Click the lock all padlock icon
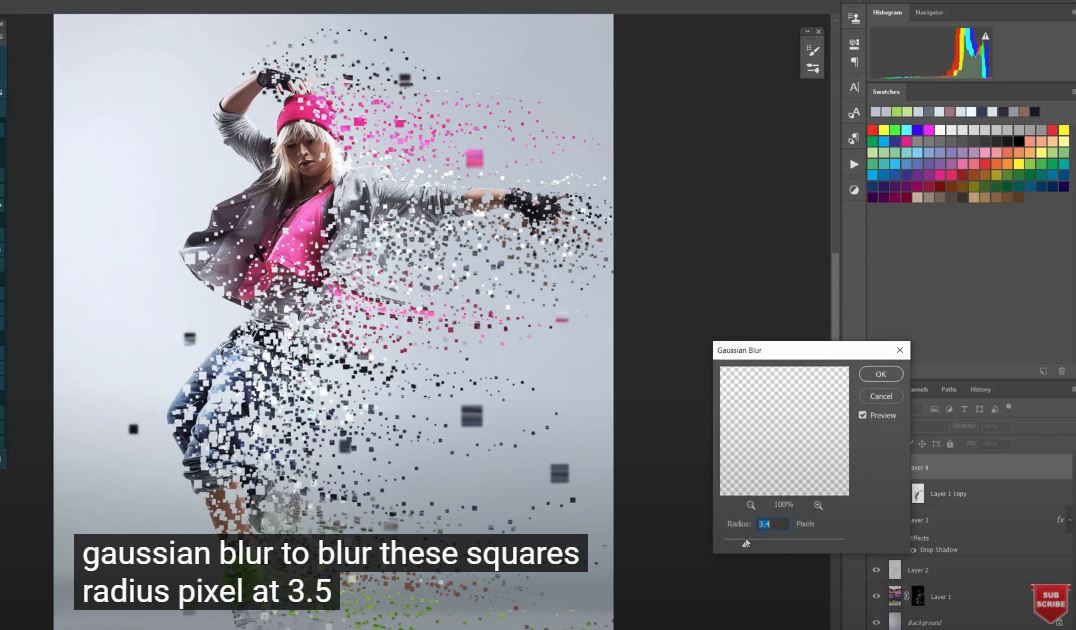 tap(950, 444)
